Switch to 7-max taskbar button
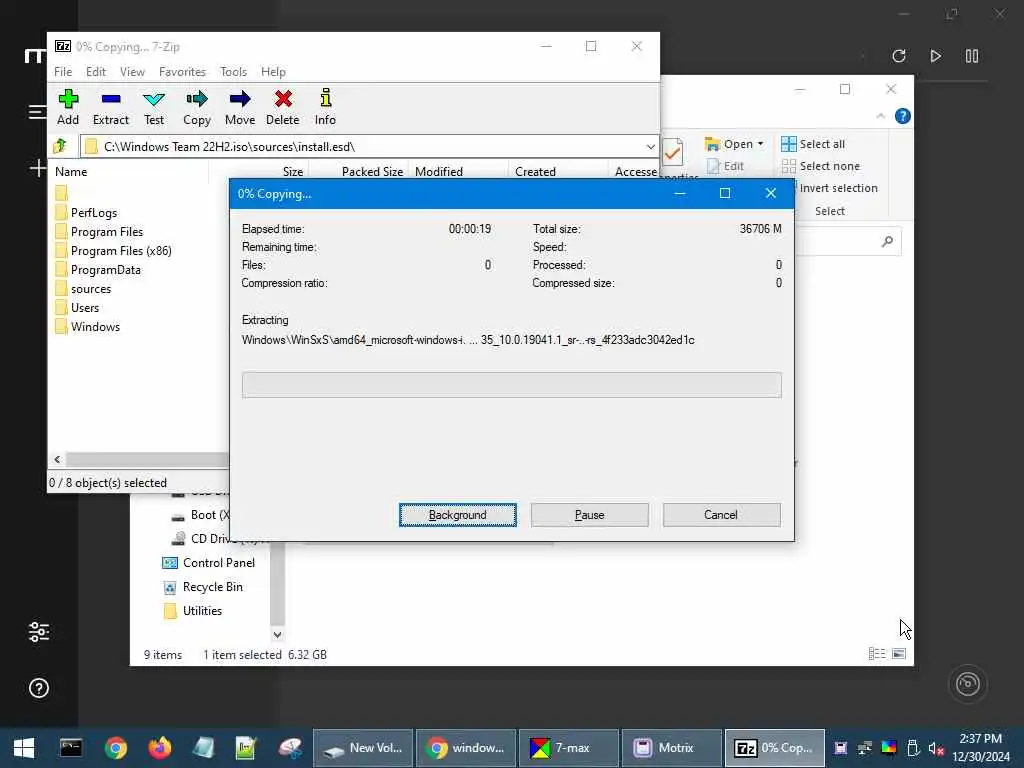 (568, 748)
